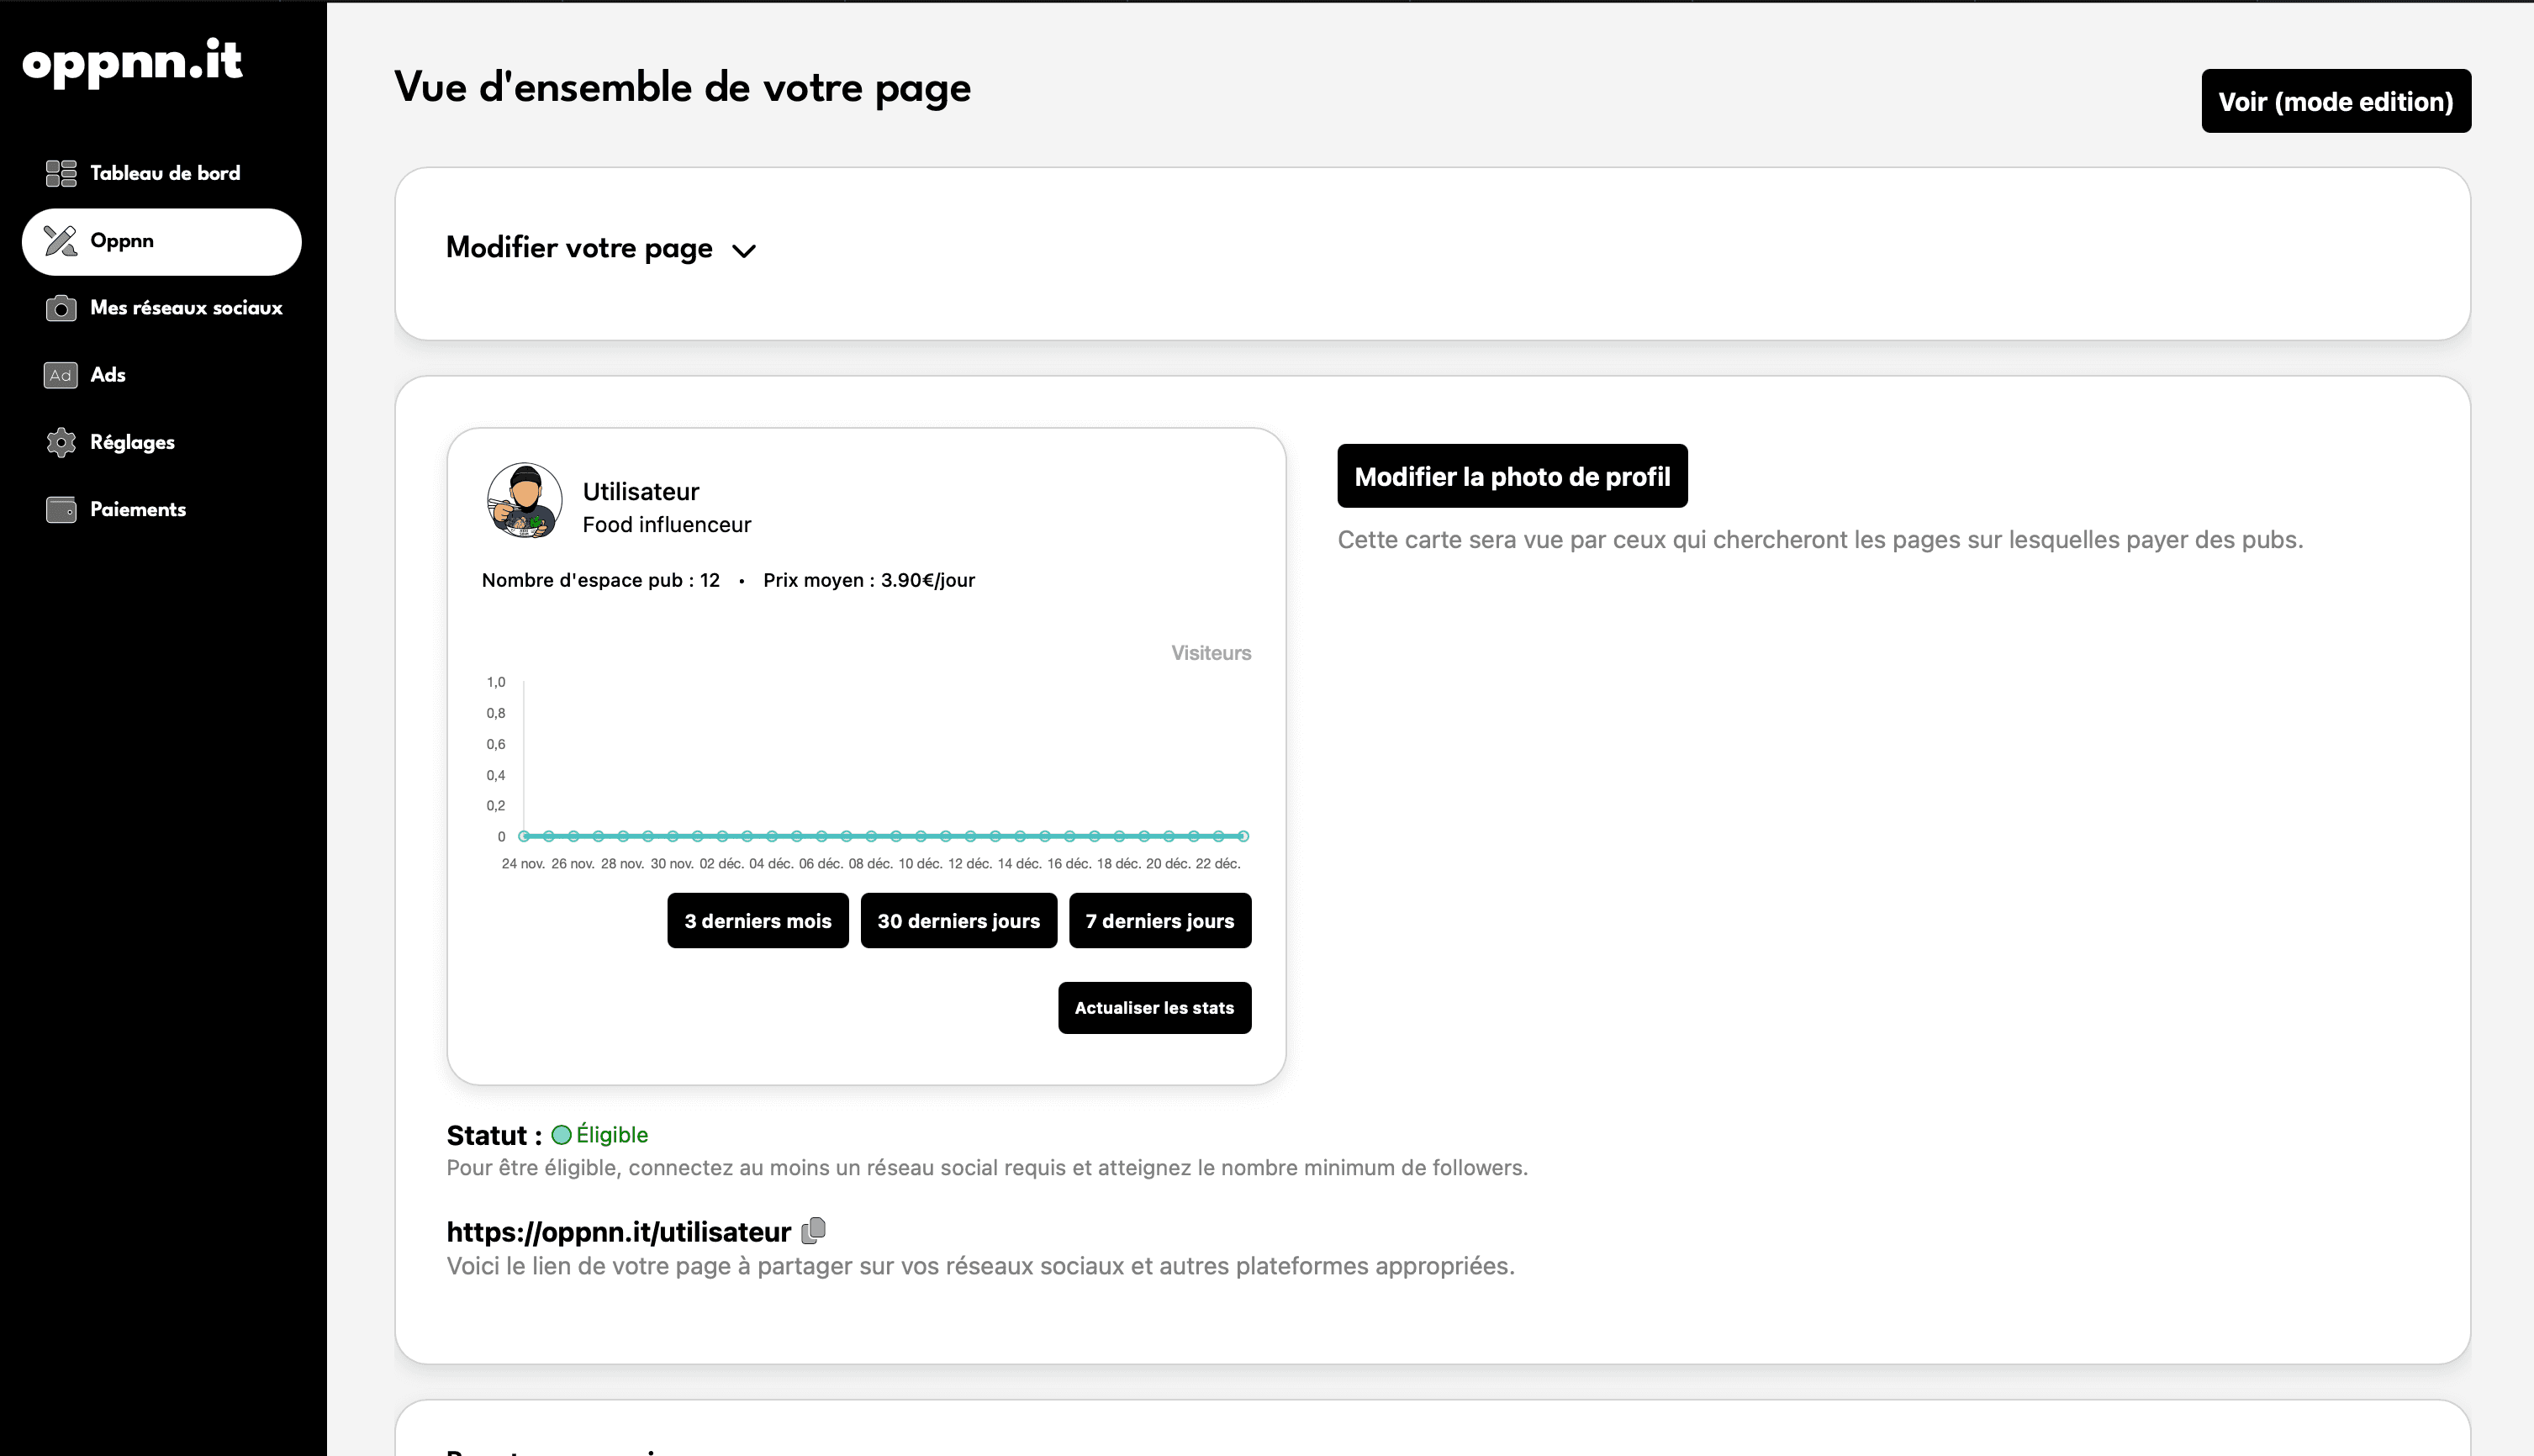This screenshot has height=1456, width=2534.
Task: Click the Paiements wallet icon
Action: [61, 509]
